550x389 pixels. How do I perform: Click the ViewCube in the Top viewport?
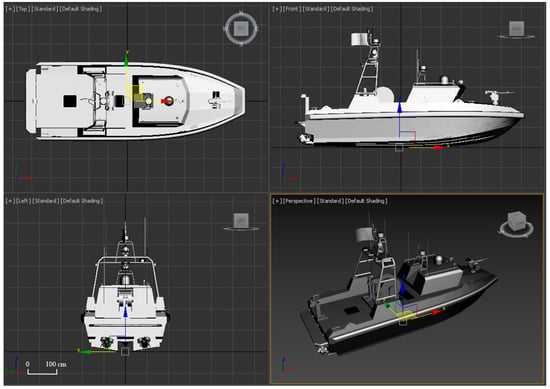point(241,28)
